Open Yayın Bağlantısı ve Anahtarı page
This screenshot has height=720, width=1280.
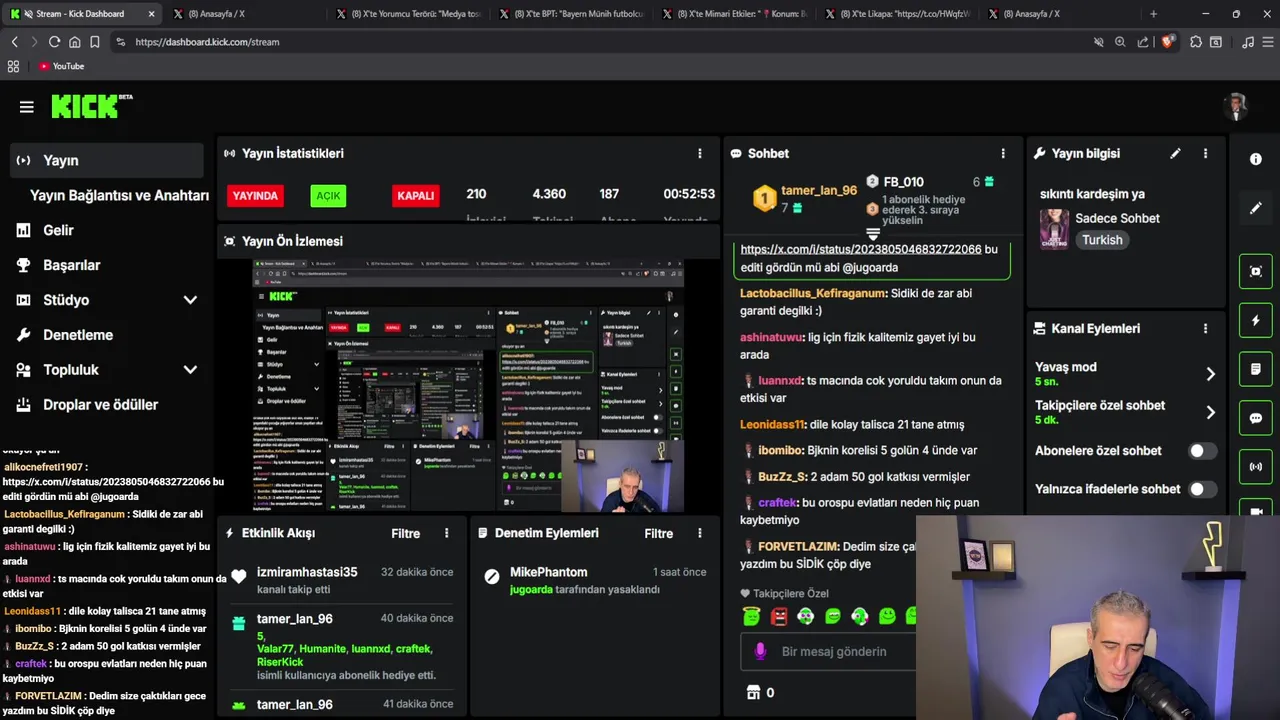[x=119, y=195]
